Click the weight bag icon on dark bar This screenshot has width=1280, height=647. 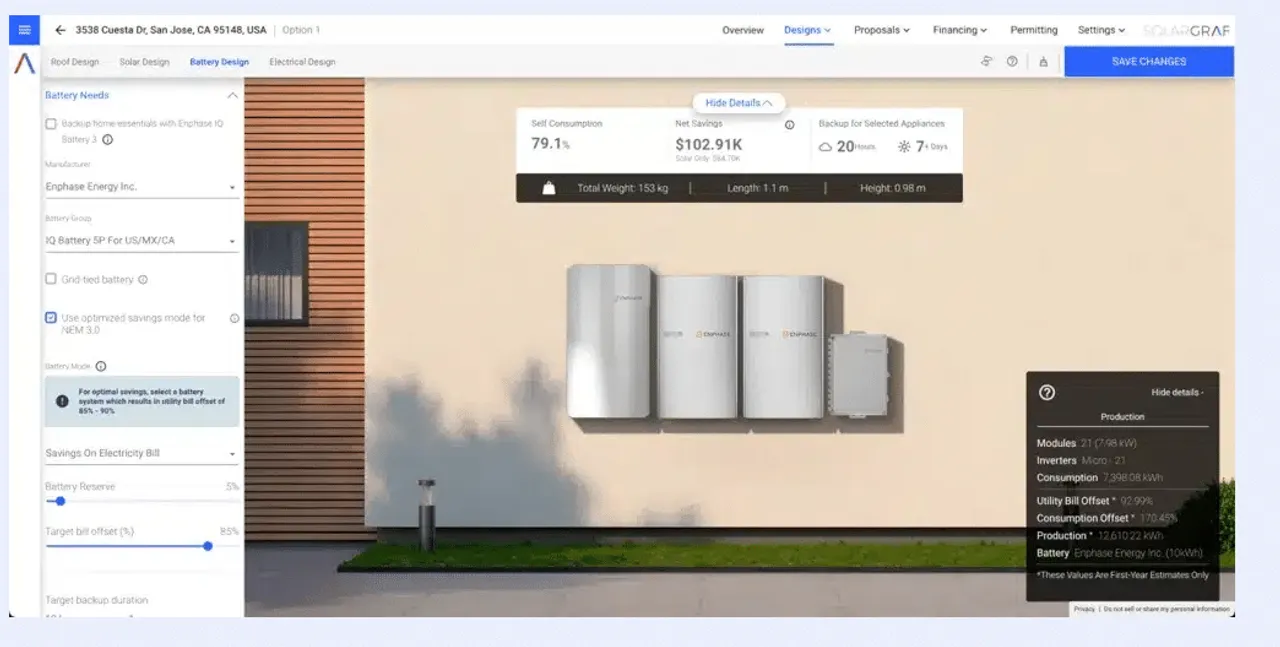pyautogui.click(x=547, y=186)
